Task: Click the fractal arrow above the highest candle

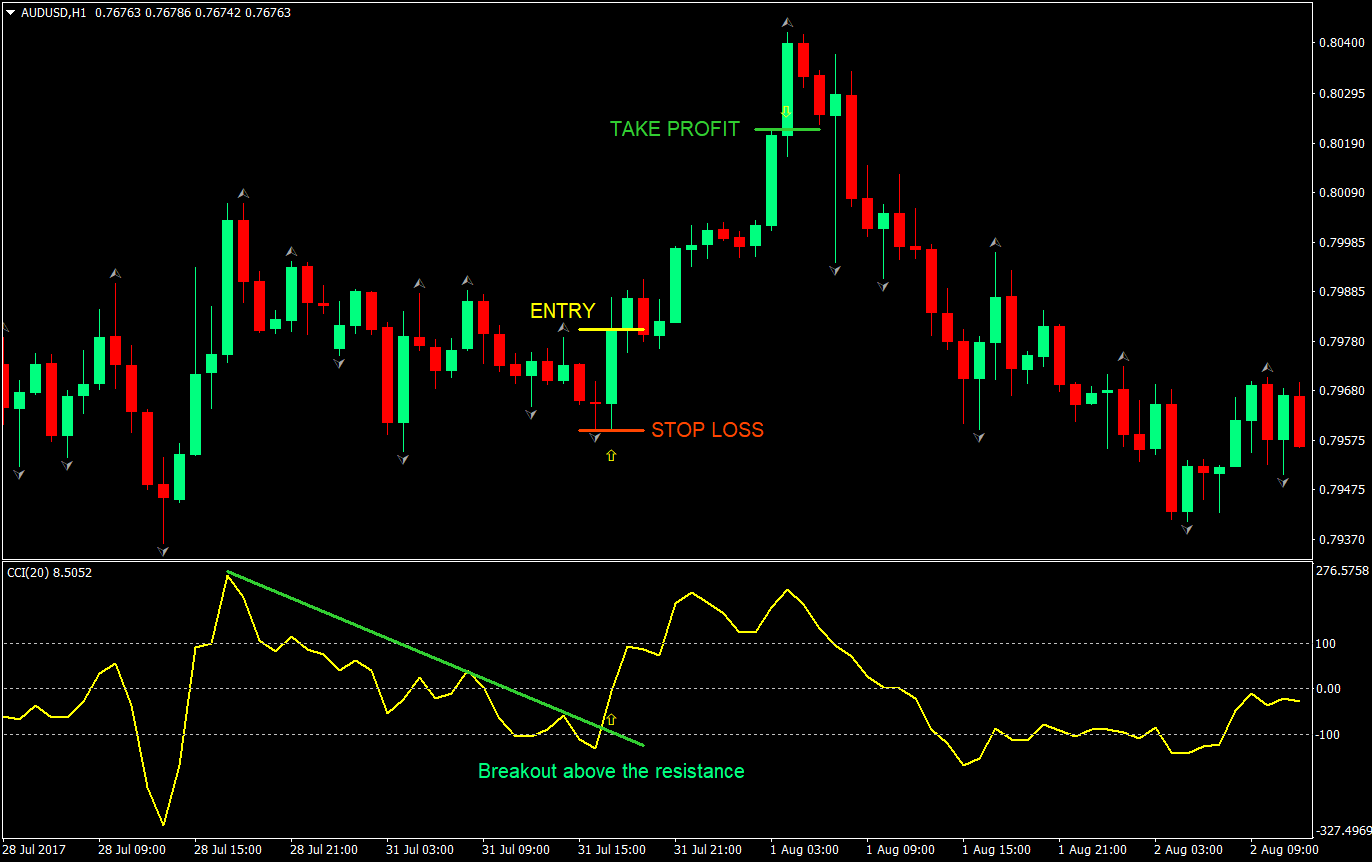Action: [x=787, y=22]
